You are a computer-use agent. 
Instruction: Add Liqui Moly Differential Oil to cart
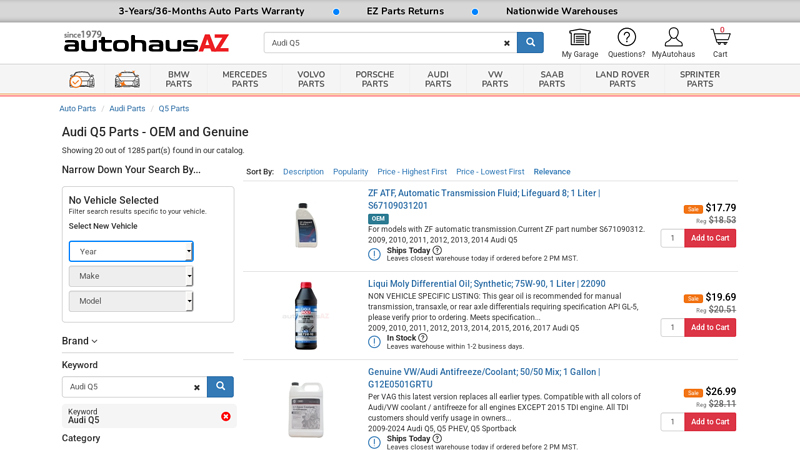[x=710, y=327]
